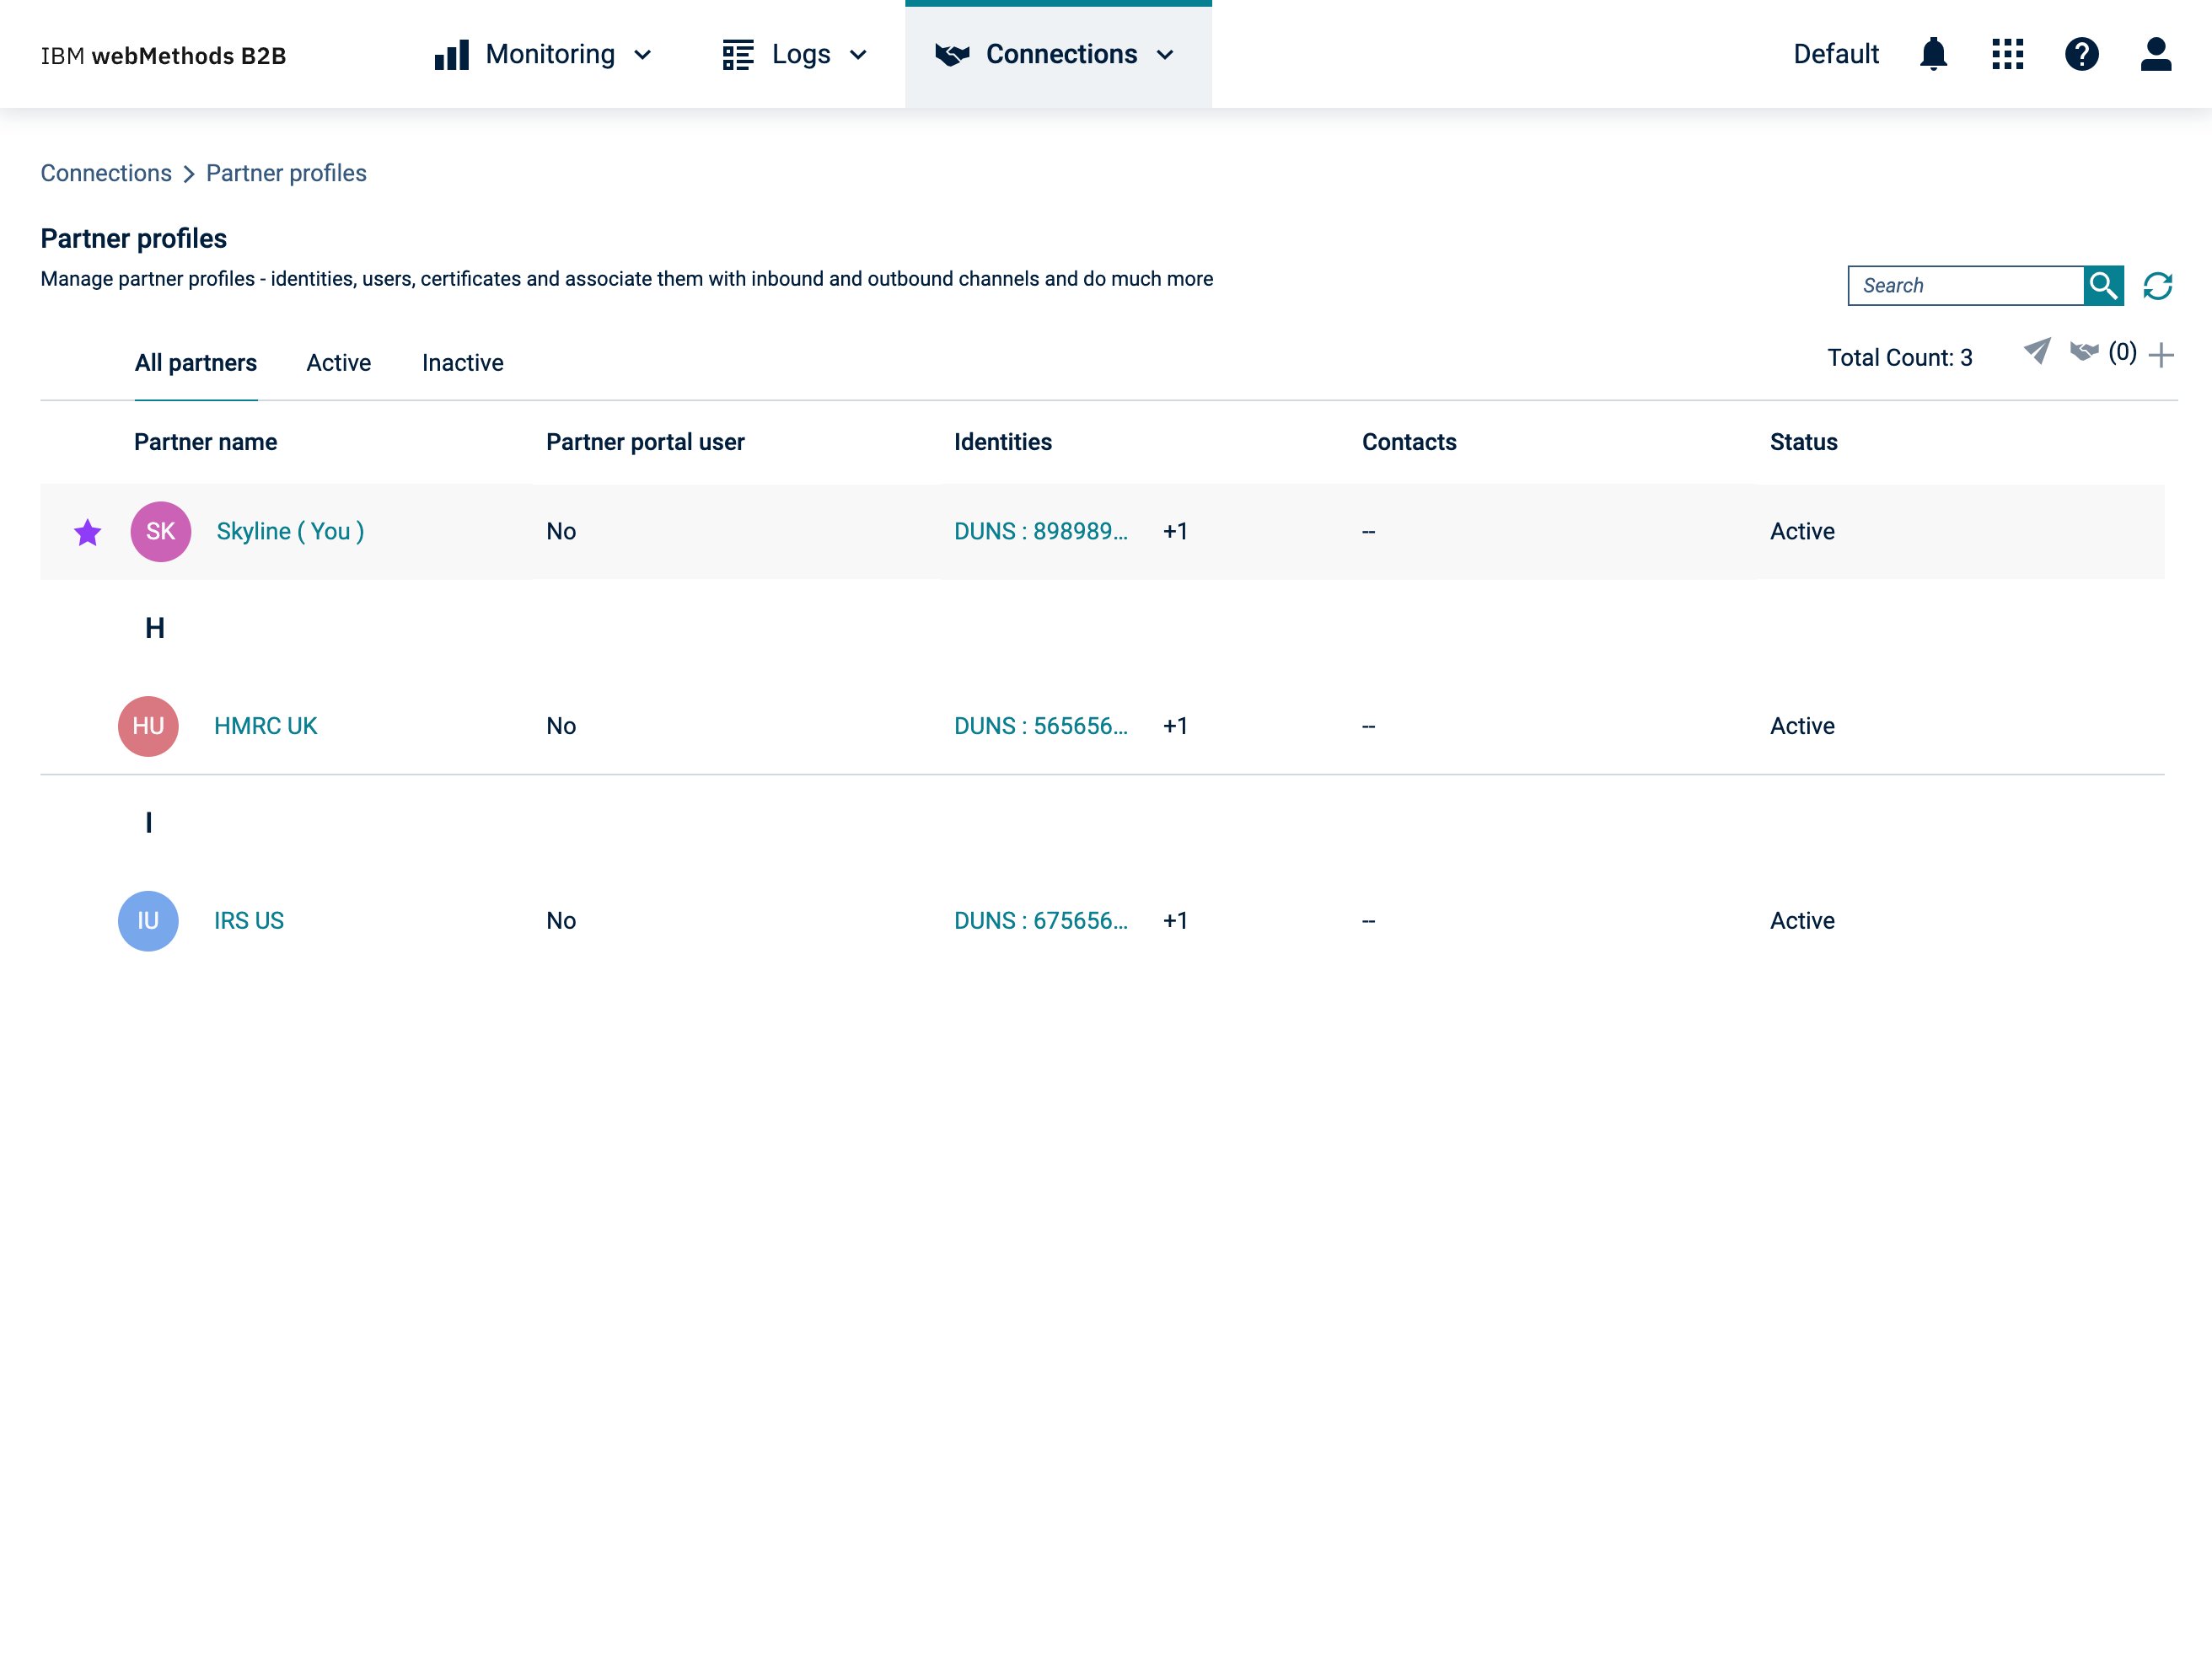Click the Identities column header
This screenshot has height=1662, width=2212.
pos(1003,443)
